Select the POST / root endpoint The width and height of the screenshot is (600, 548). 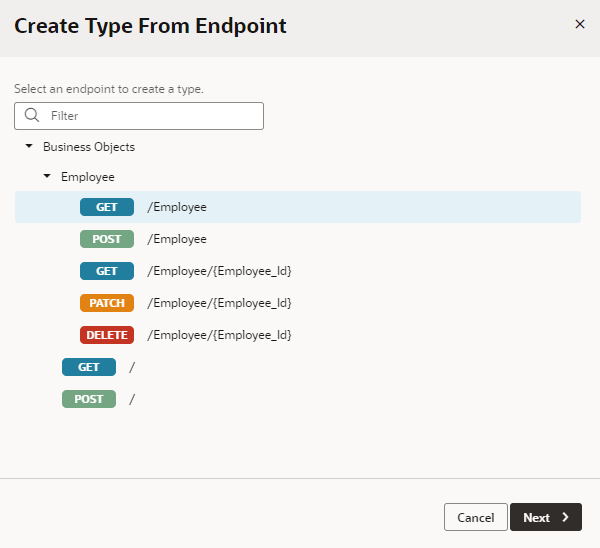[x=298, y=399]
